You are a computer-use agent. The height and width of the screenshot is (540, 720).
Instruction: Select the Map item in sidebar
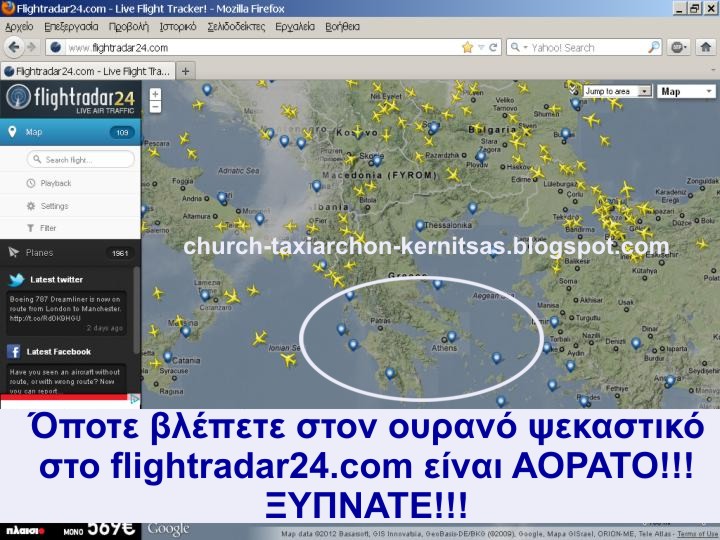tap(70, 132)
